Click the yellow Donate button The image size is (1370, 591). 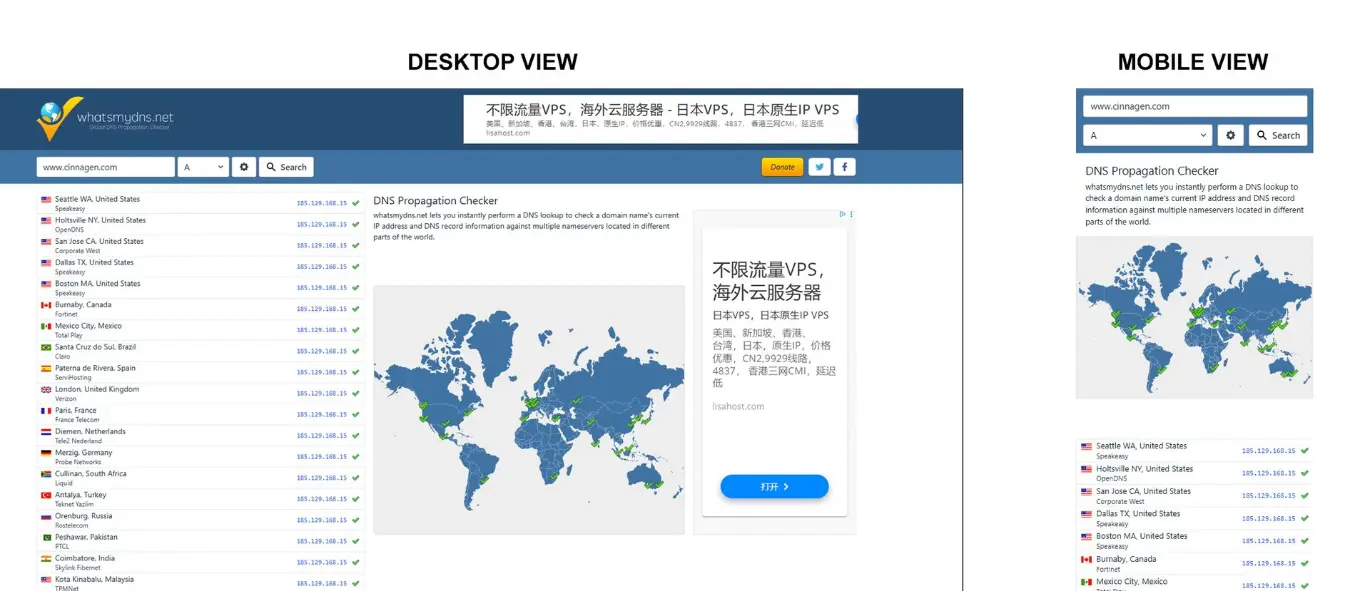782,167
